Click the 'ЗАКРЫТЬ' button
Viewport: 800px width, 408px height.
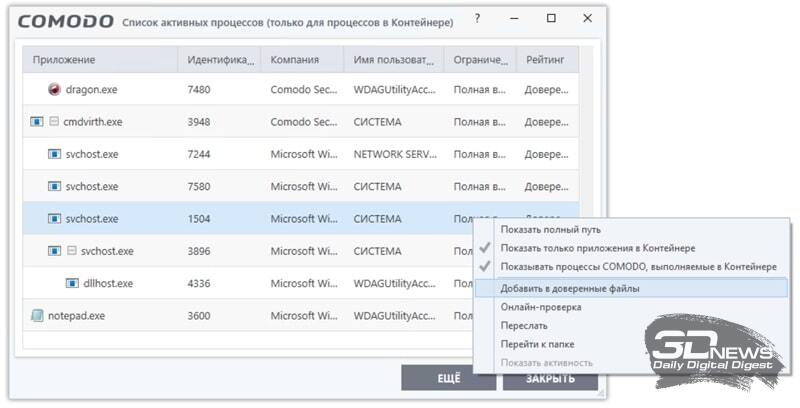(x=551, y=378)
